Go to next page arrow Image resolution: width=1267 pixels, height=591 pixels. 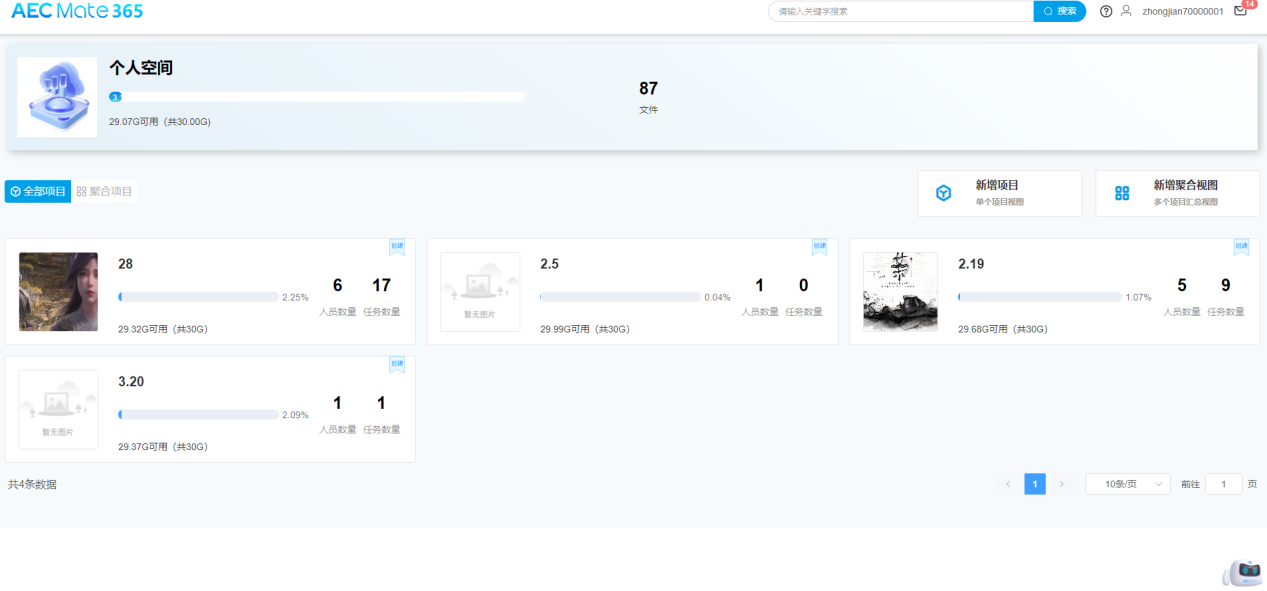coord(1062,484)
